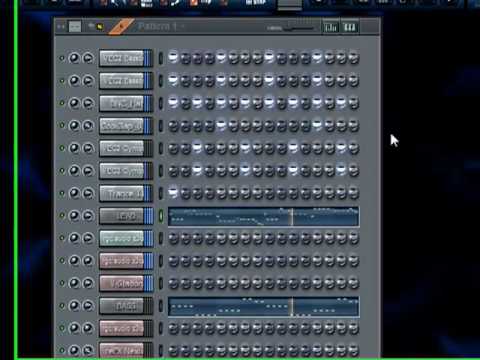Click the topmost channel's volume knob
The width and height of the screenshot is (480, 360).
[88, 58]
